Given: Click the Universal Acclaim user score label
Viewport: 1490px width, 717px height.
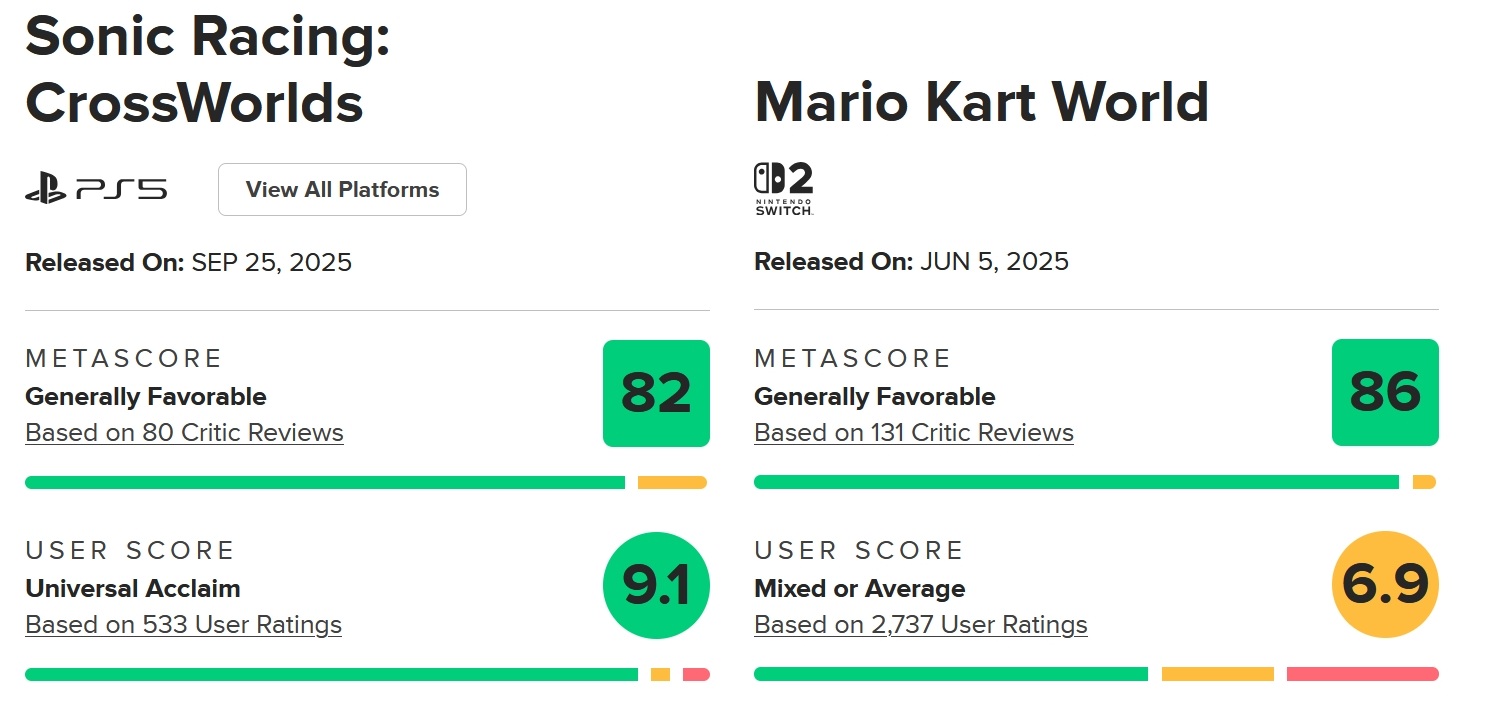Looking at the screenshot, I should 133,588.
